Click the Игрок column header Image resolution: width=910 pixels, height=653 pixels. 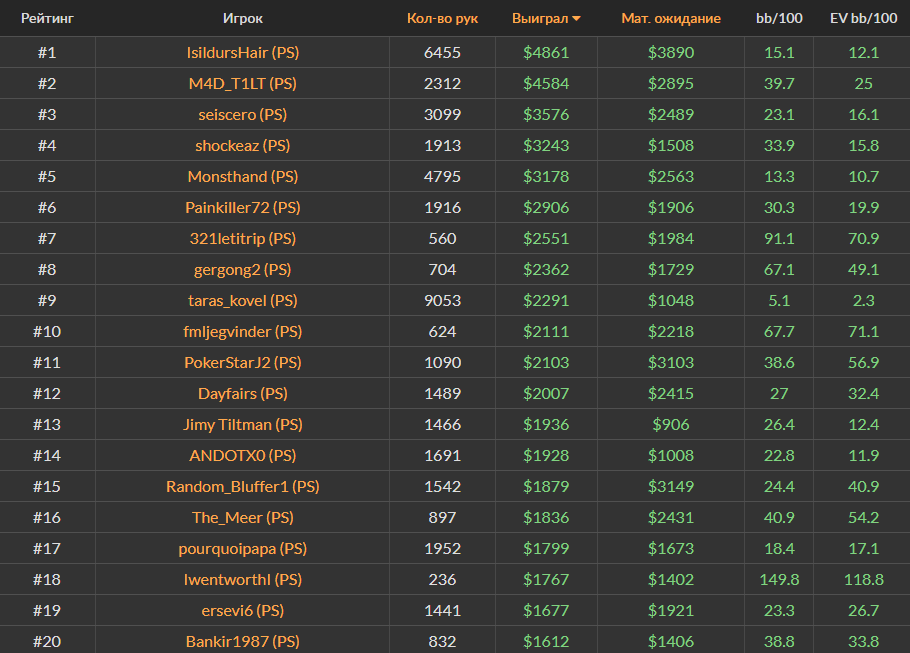[243, 19]
